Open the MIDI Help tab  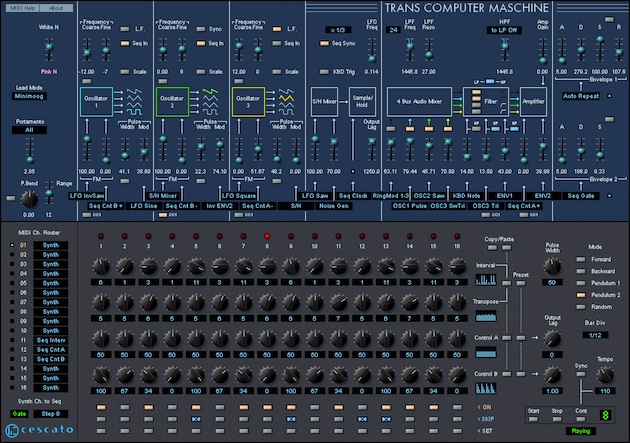[x=22, y=8]
